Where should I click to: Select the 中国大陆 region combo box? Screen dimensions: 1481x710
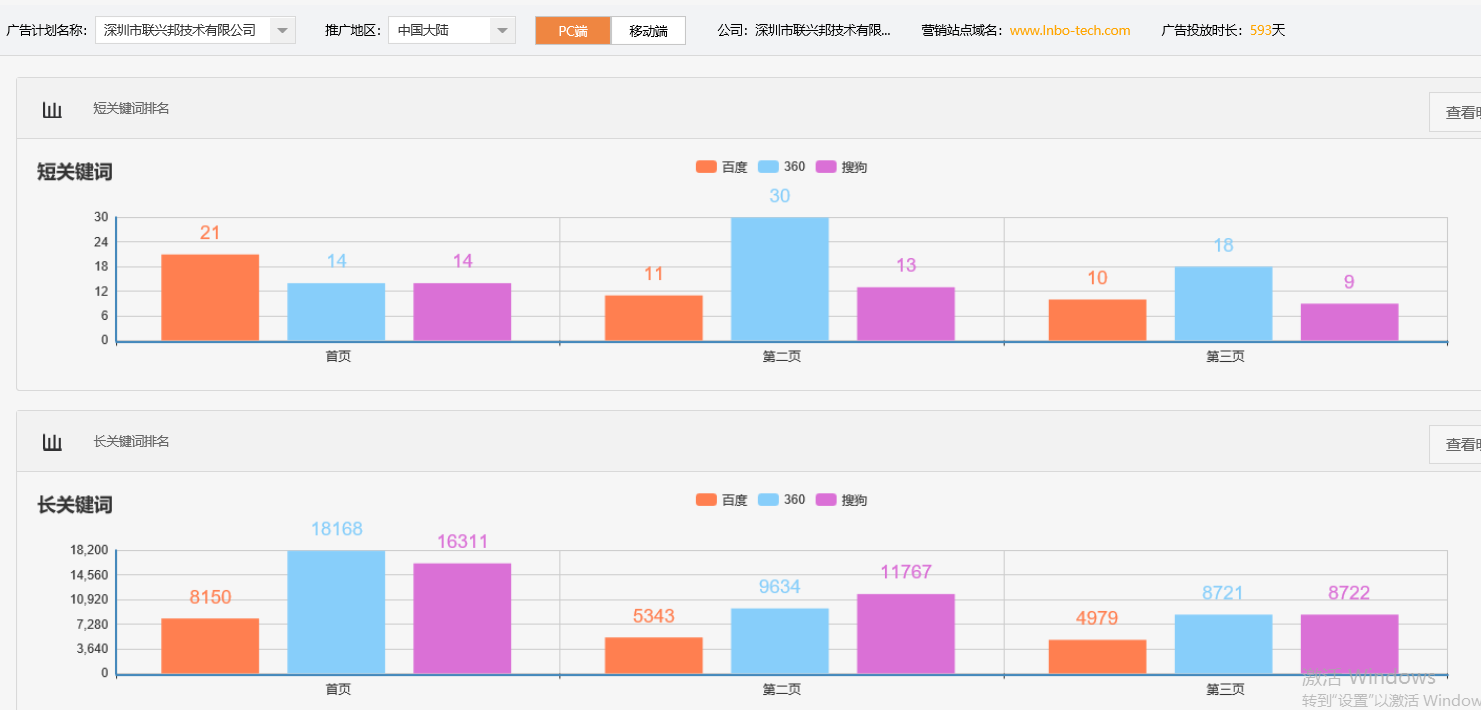(440, 31)
